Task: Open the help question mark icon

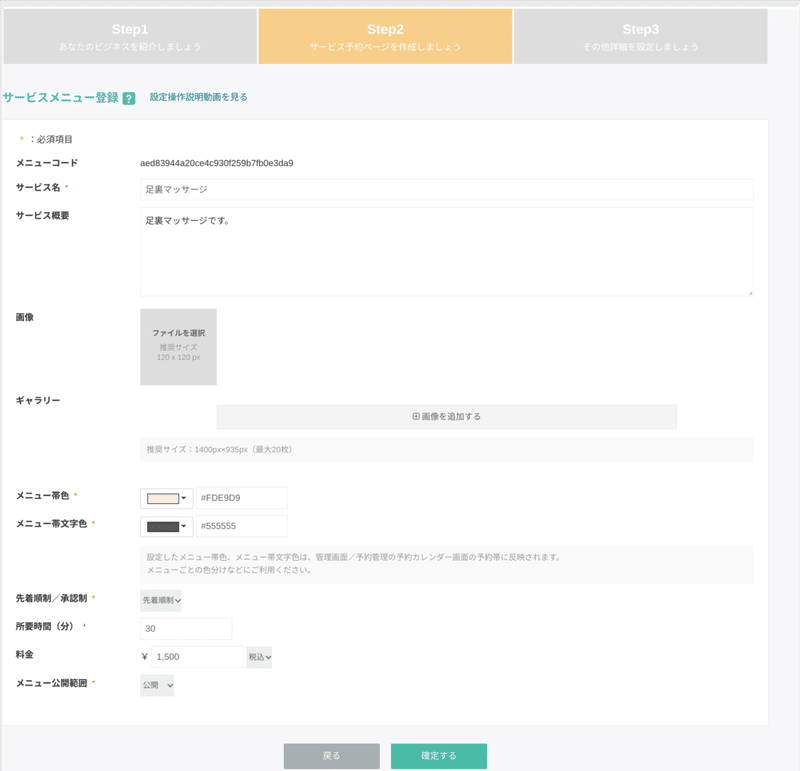Action: (x=129, y=98)
